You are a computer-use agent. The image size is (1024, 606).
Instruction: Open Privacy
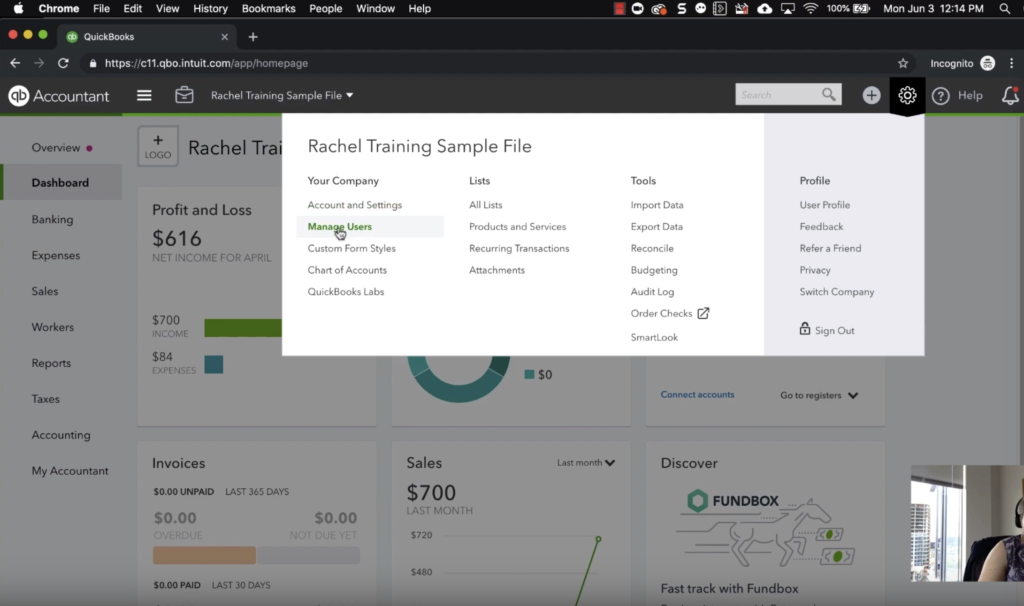point(815,270)
